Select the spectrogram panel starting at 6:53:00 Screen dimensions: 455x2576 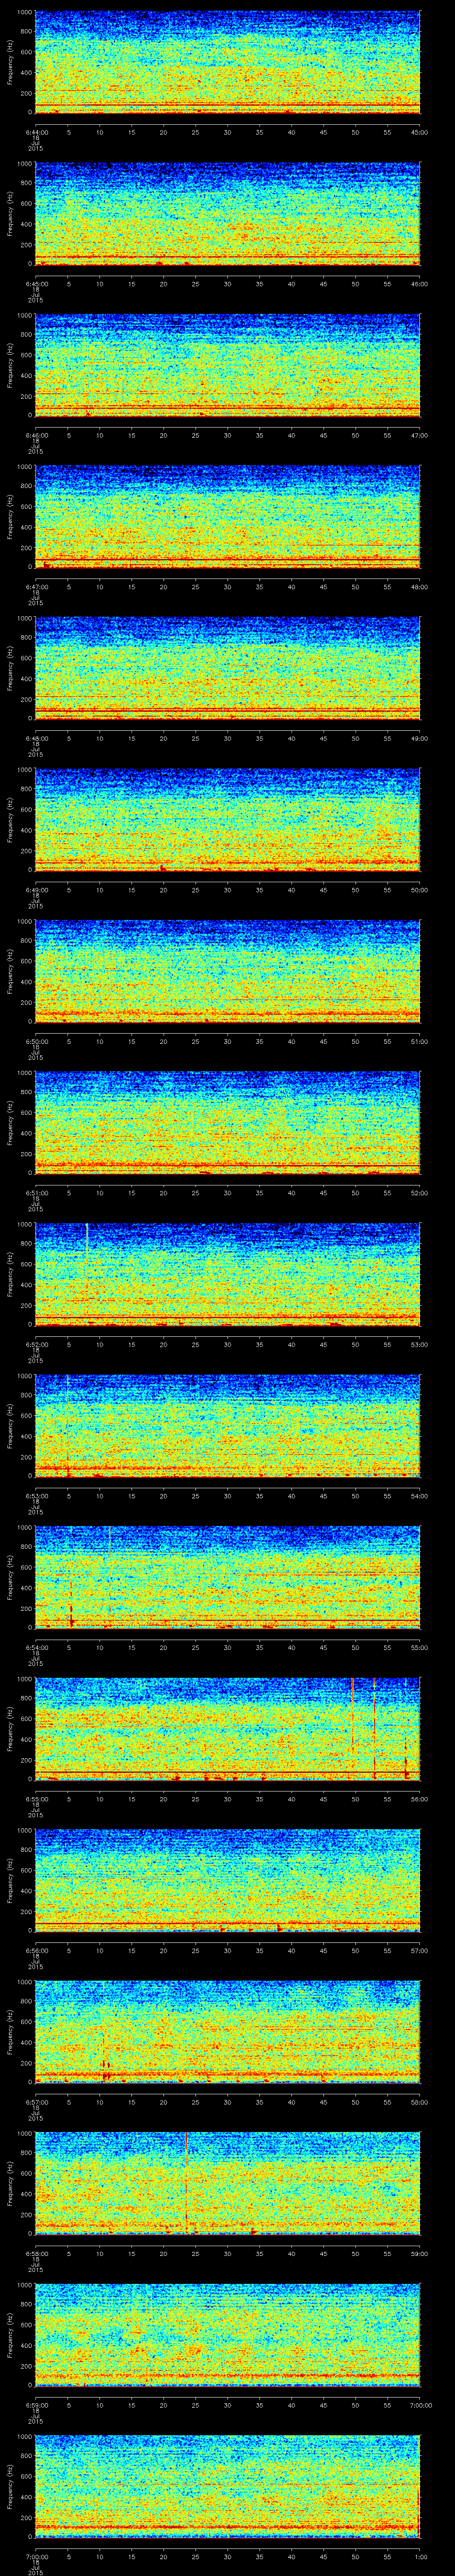click(228, 1426)
